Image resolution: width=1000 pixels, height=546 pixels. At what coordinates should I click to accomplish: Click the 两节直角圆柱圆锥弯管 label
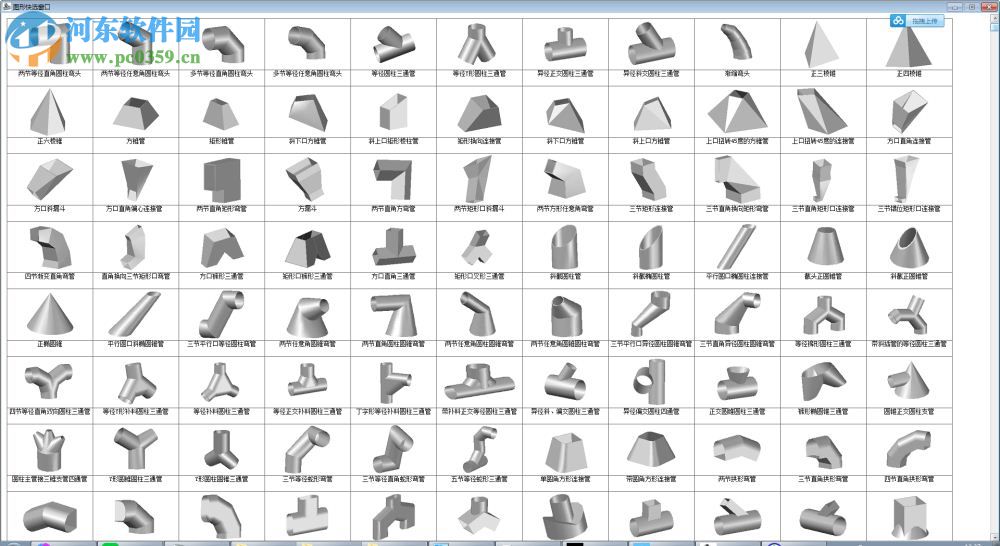click(393, 344)
